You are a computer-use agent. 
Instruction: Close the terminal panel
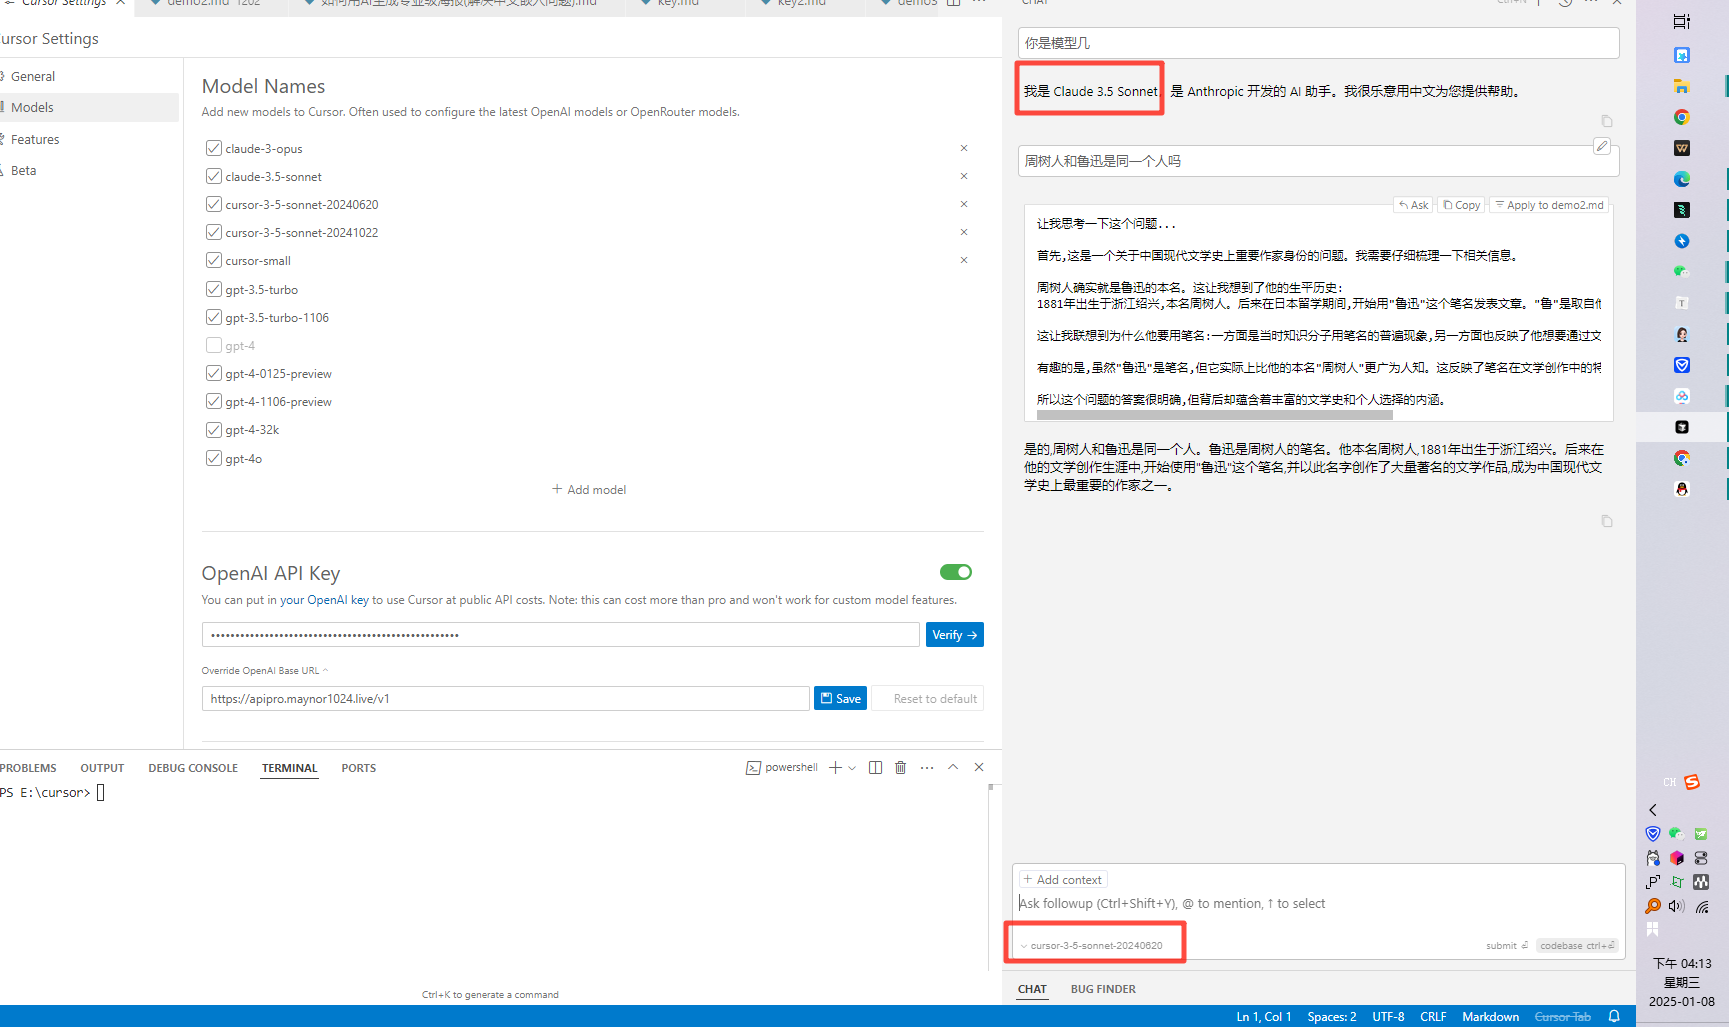[x=979, y=767]
